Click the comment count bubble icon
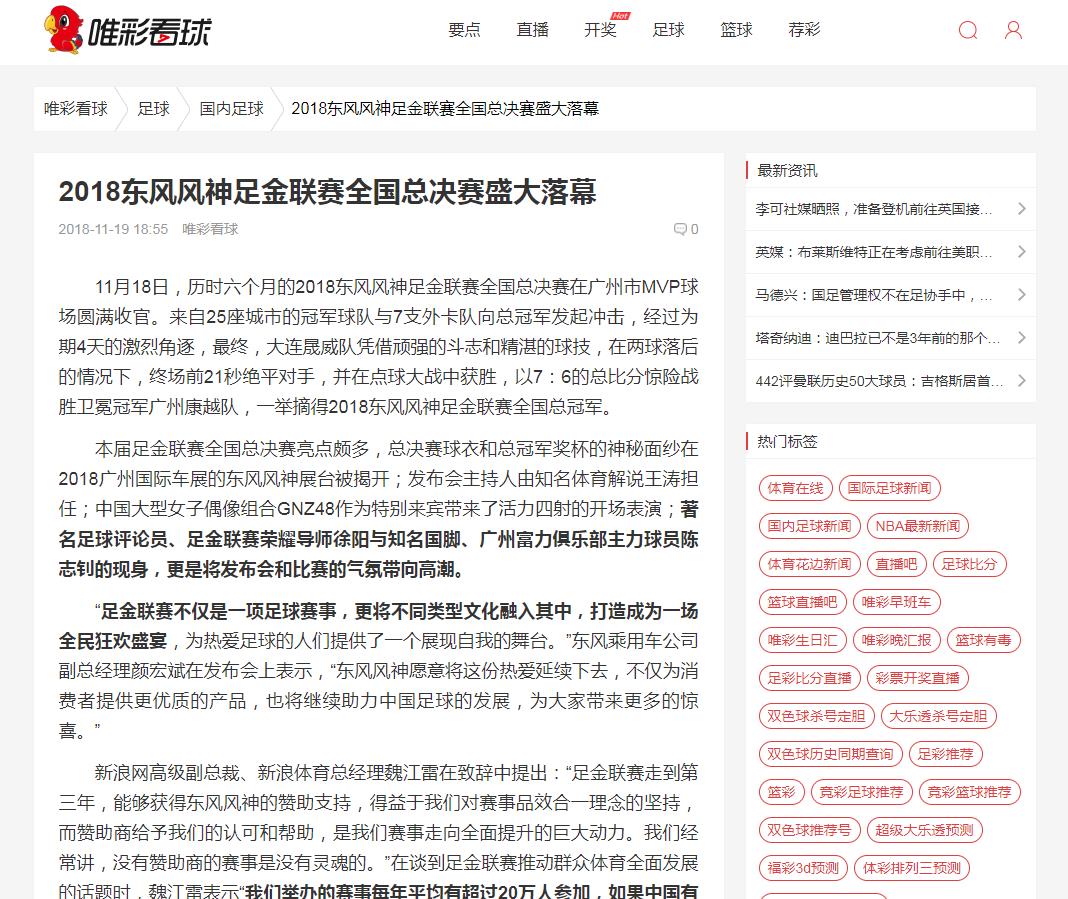This screenshot has width=1068, height=899. [x=680, y=229]
